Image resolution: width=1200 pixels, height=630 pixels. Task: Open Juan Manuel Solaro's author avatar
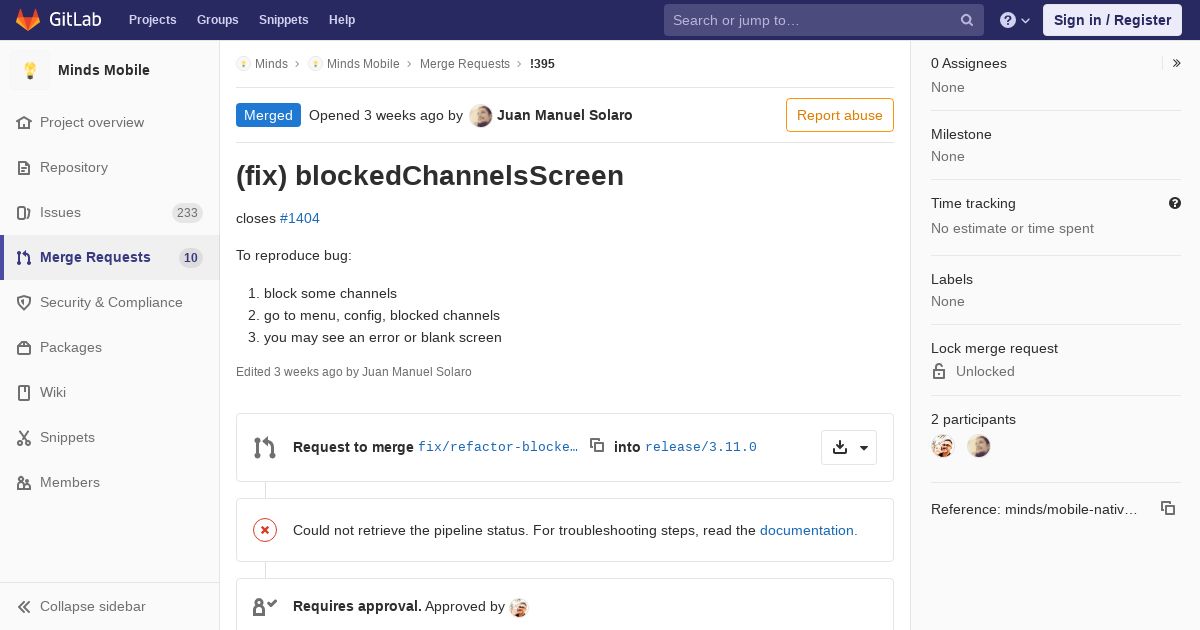[481, 115]
